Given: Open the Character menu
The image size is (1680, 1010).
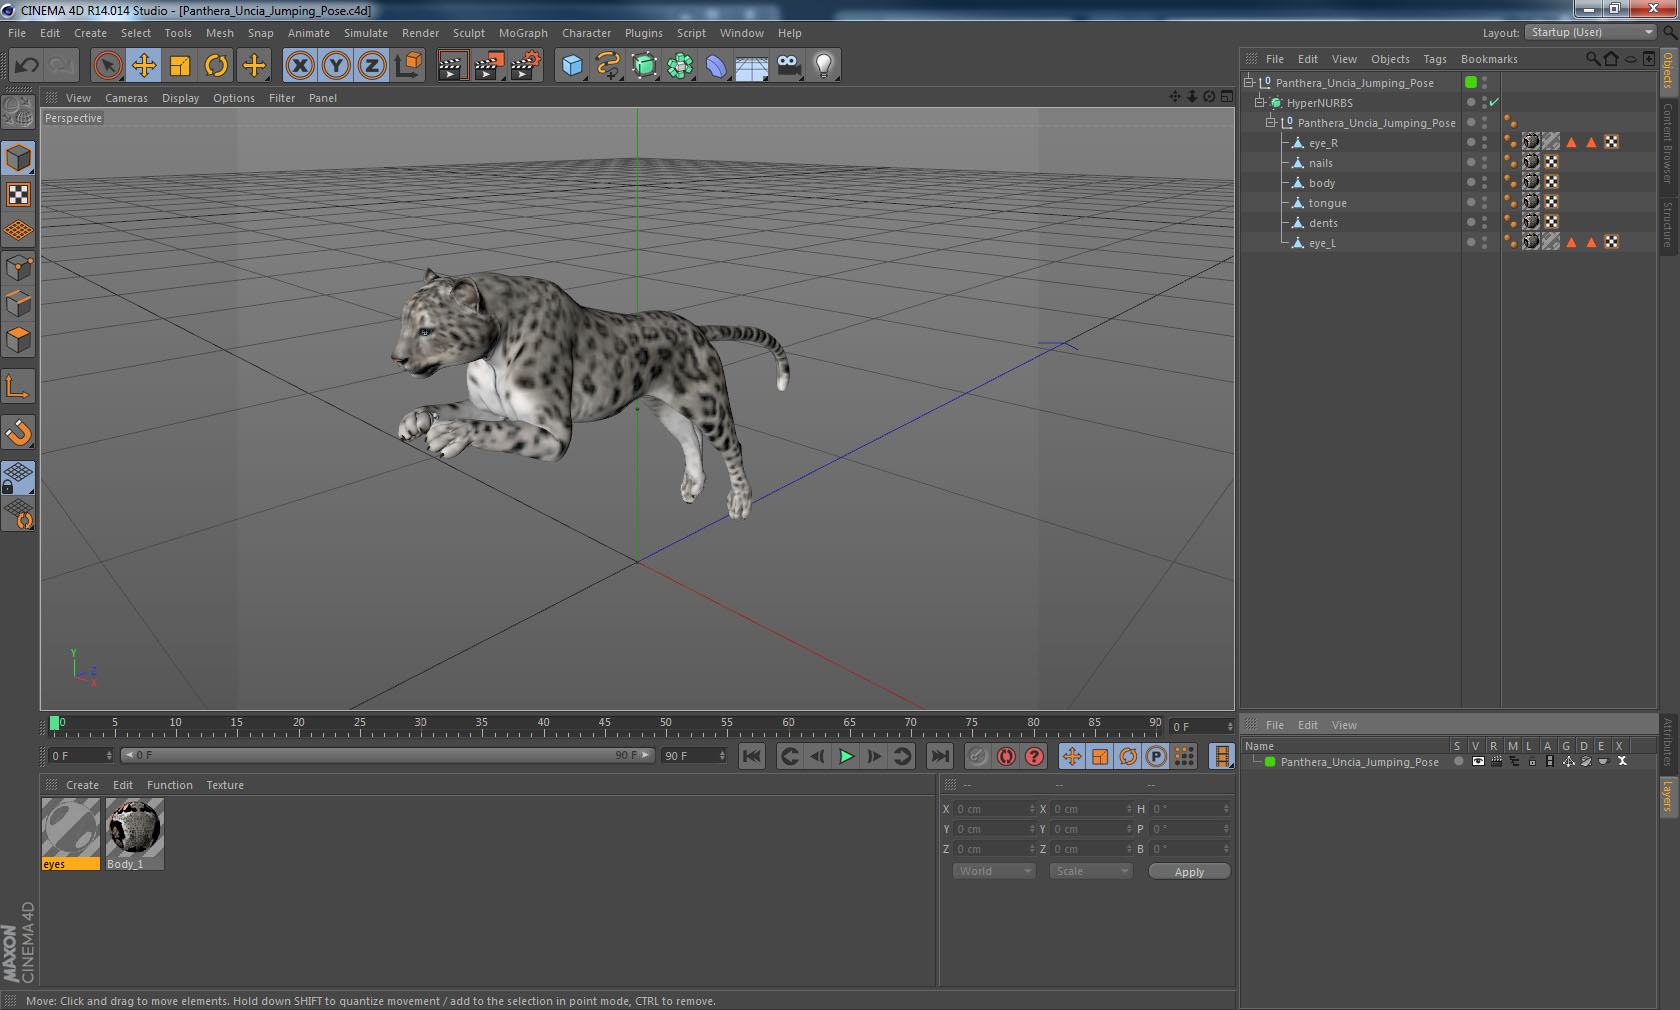Looking at the screenshot, I should coord(586,33).
